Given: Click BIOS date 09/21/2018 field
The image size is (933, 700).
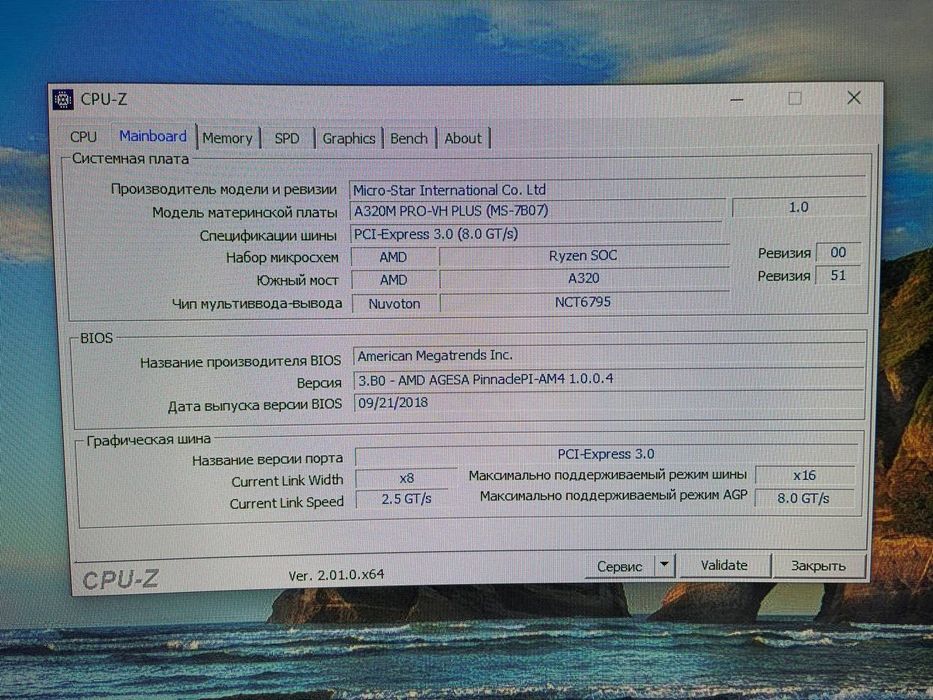Looking at the screenshot, I should pos(609,402).
